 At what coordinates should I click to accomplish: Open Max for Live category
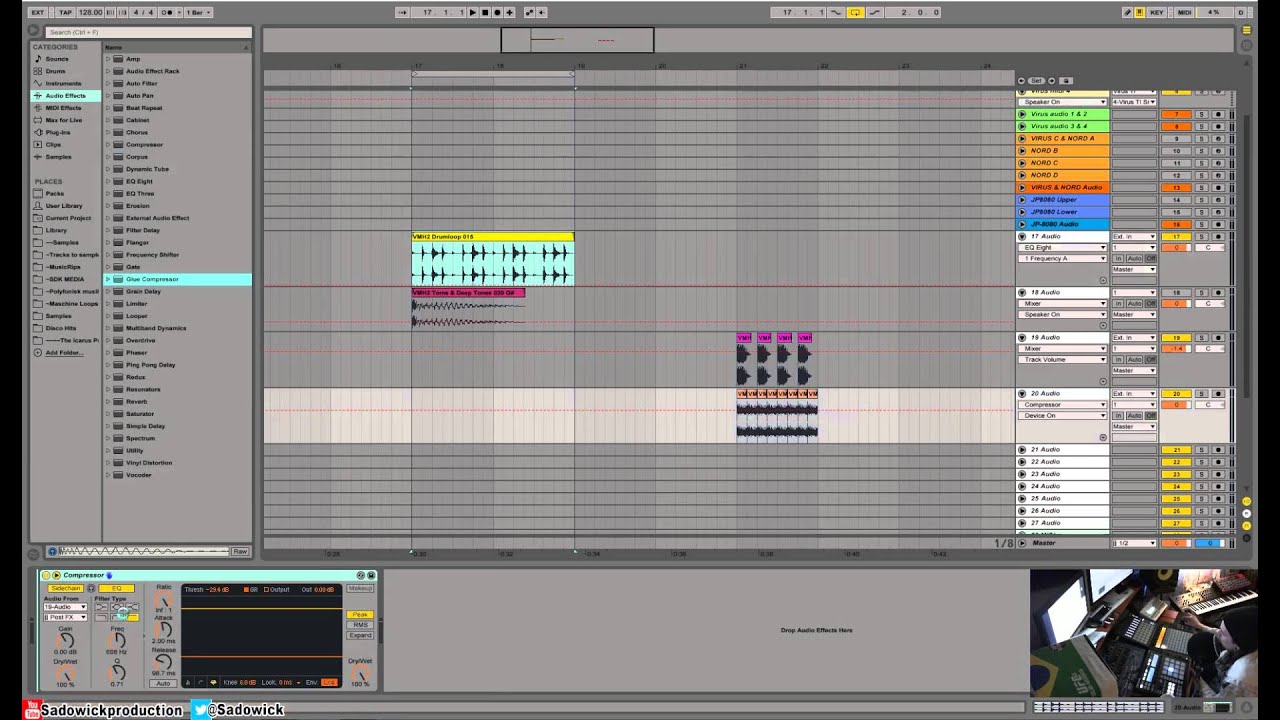(64, 120)
